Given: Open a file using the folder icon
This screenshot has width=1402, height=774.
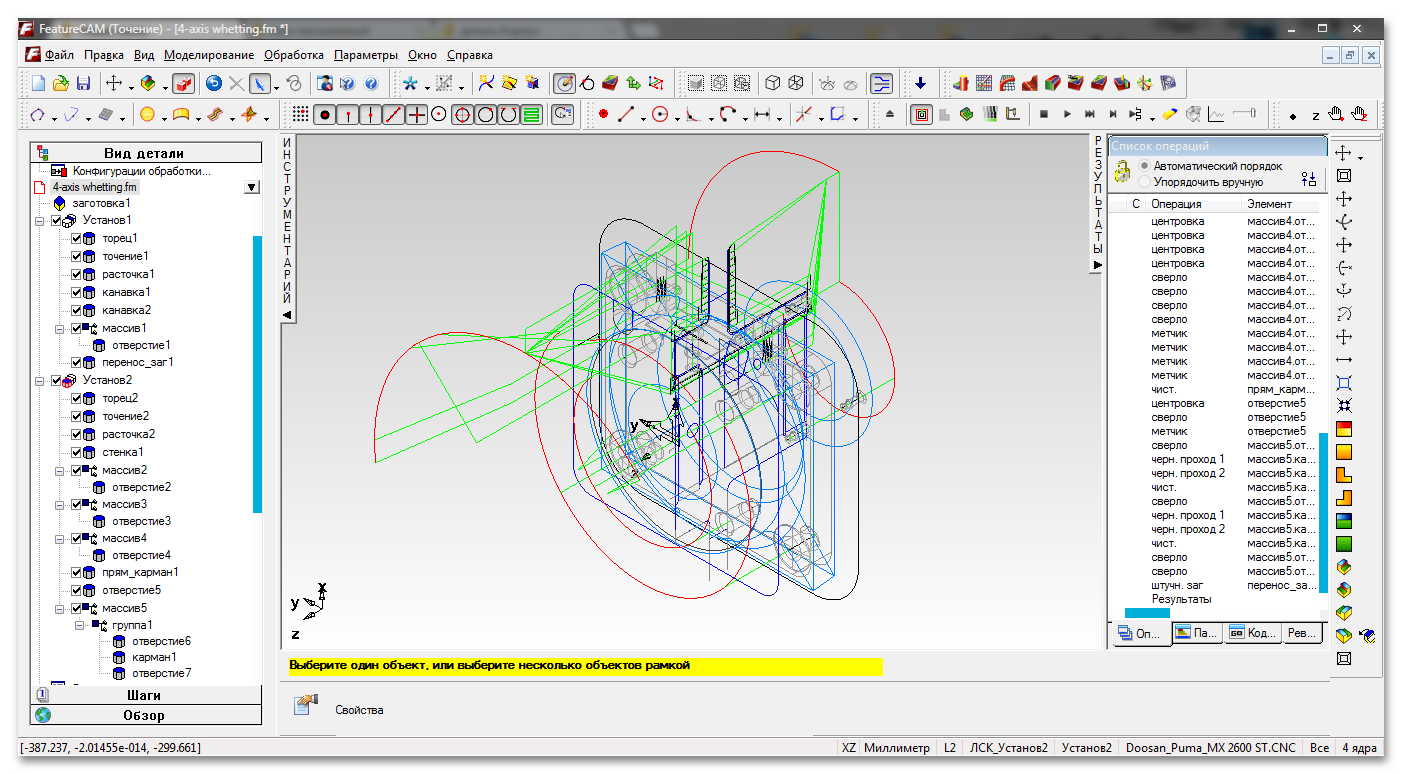Looking at the screenshot, I should pyautogui.click(x=61, y=84).
